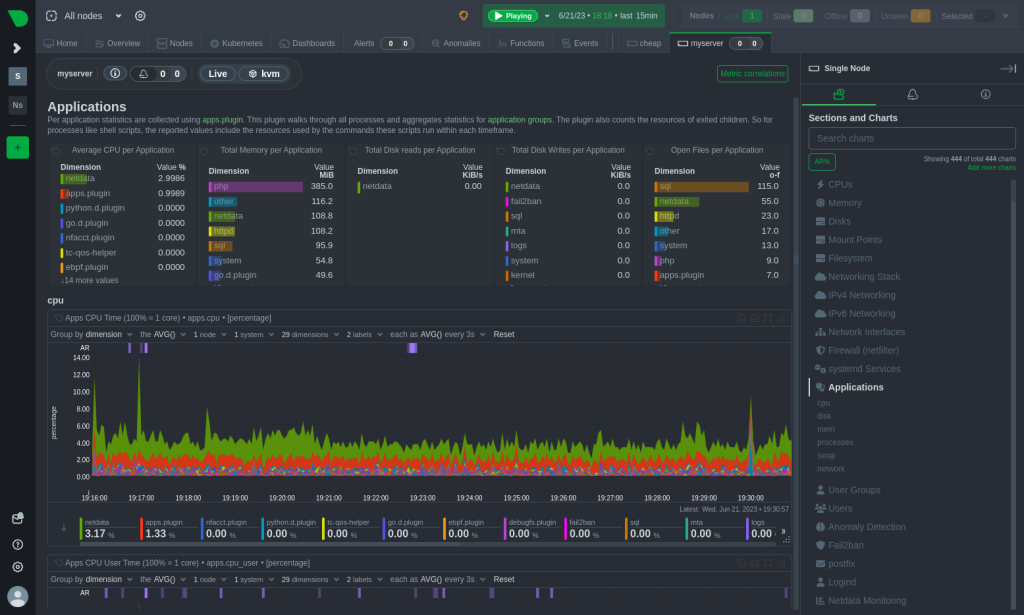Select the apps.plugin legend color swatch
Image resolution: width=1024 pixels, height=615 pixels.
click(142, 529)
